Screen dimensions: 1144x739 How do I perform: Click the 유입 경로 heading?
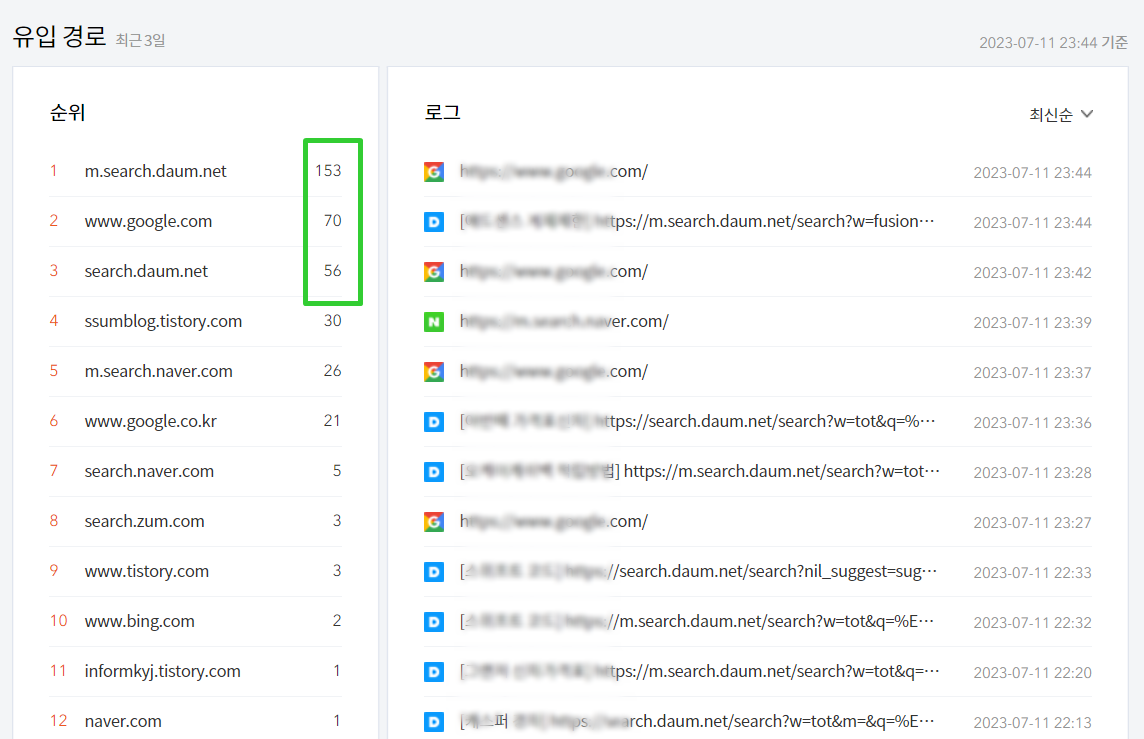(x=59, y=36)
